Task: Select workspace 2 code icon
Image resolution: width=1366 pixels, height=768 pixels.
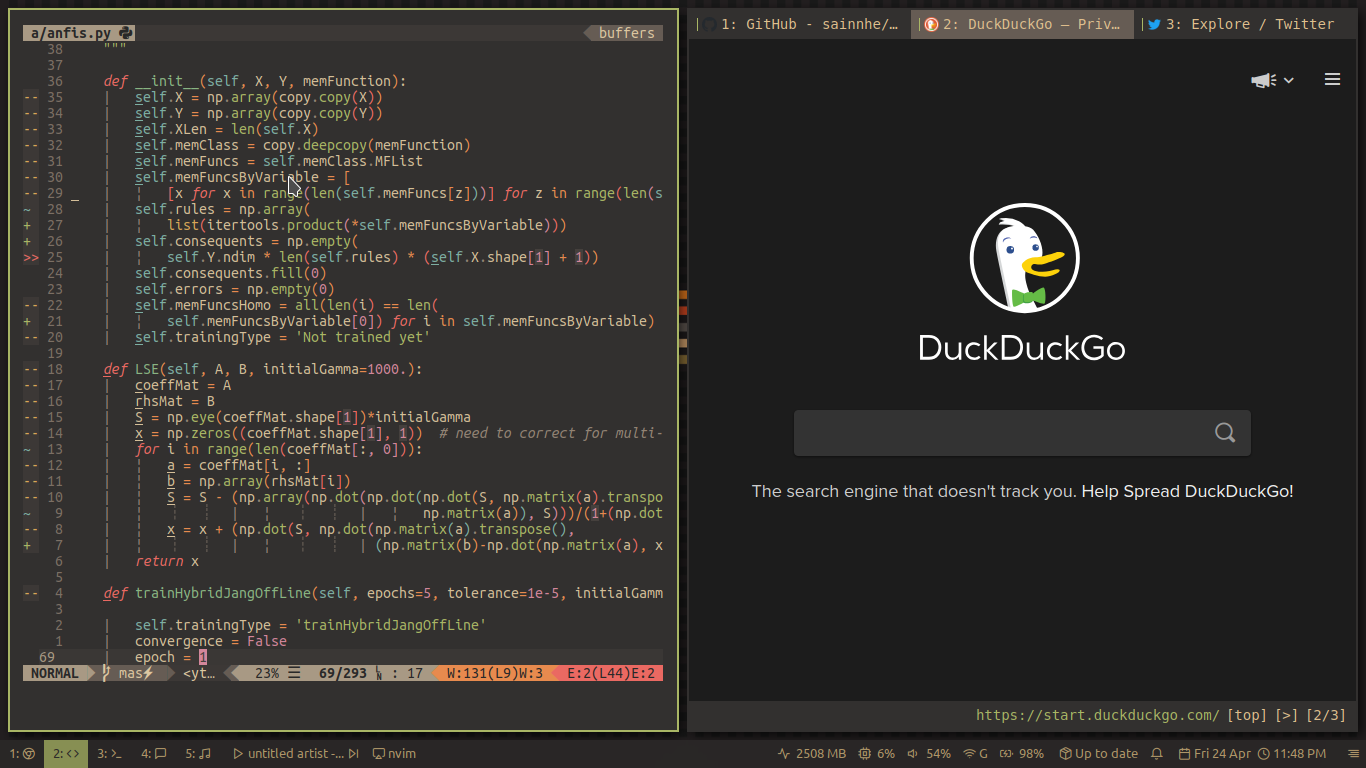Action: tap(66, 753)
